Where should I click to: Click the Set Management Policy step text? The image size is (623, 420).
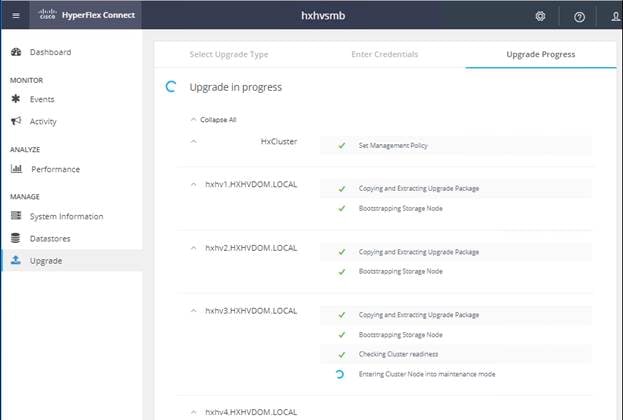(393, 145)
